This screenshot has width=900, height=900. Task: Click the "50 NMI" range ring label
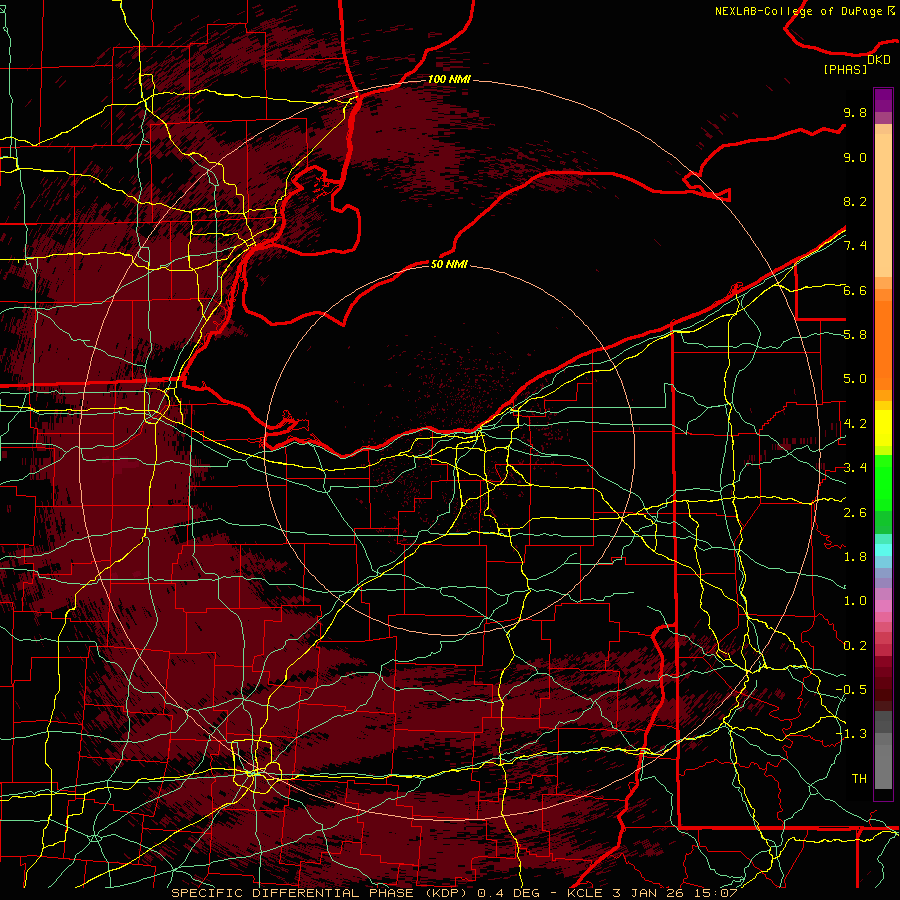point(449,264)
